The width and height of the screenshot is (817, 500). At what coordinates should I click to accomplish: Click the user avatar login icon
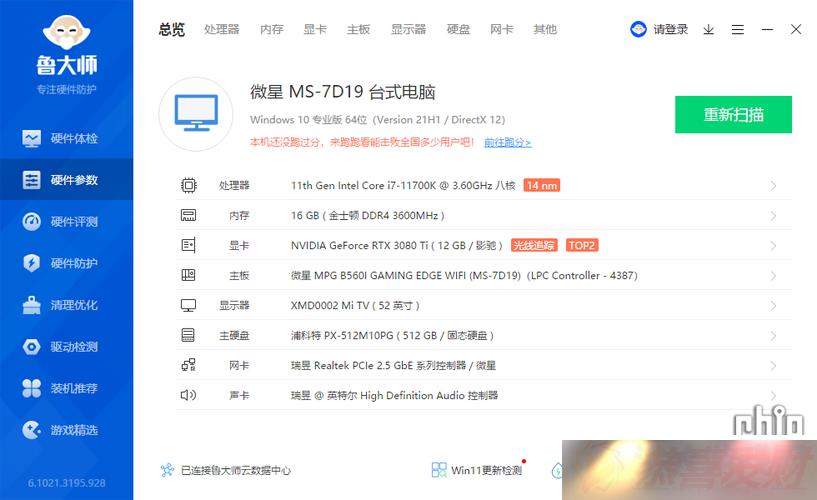(638, 29)
